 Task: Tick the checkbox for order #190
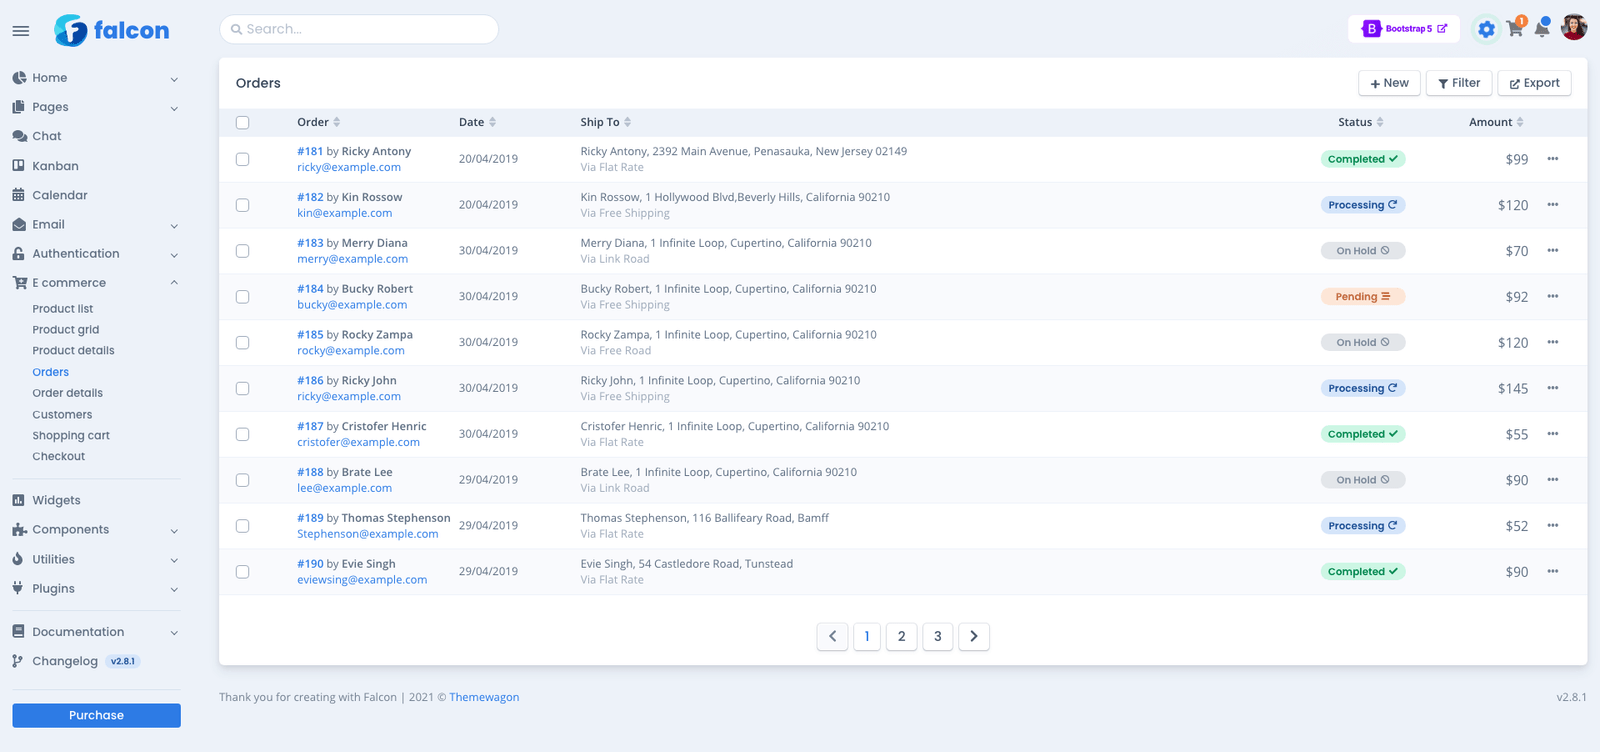click(242, 572)
